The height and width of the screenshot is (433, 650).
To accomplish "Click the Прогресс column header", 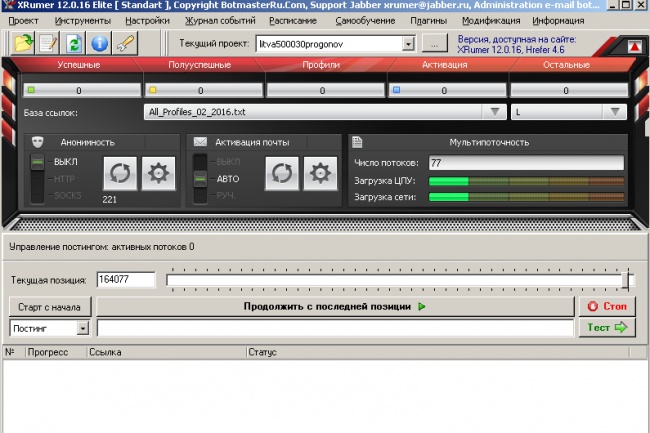I will click(56, 352).
